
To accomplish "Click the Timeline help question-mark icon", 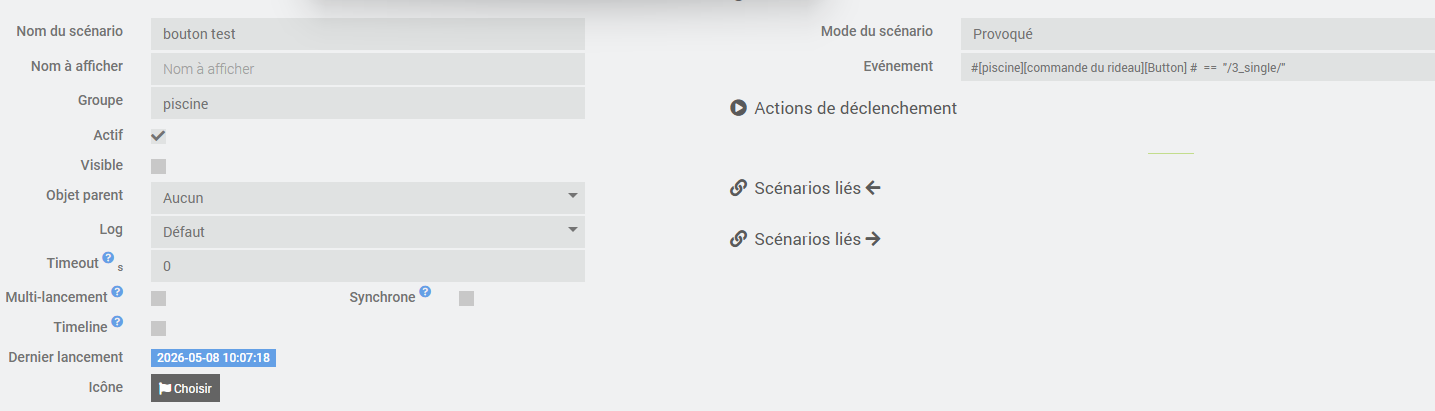I will point(117,322).
